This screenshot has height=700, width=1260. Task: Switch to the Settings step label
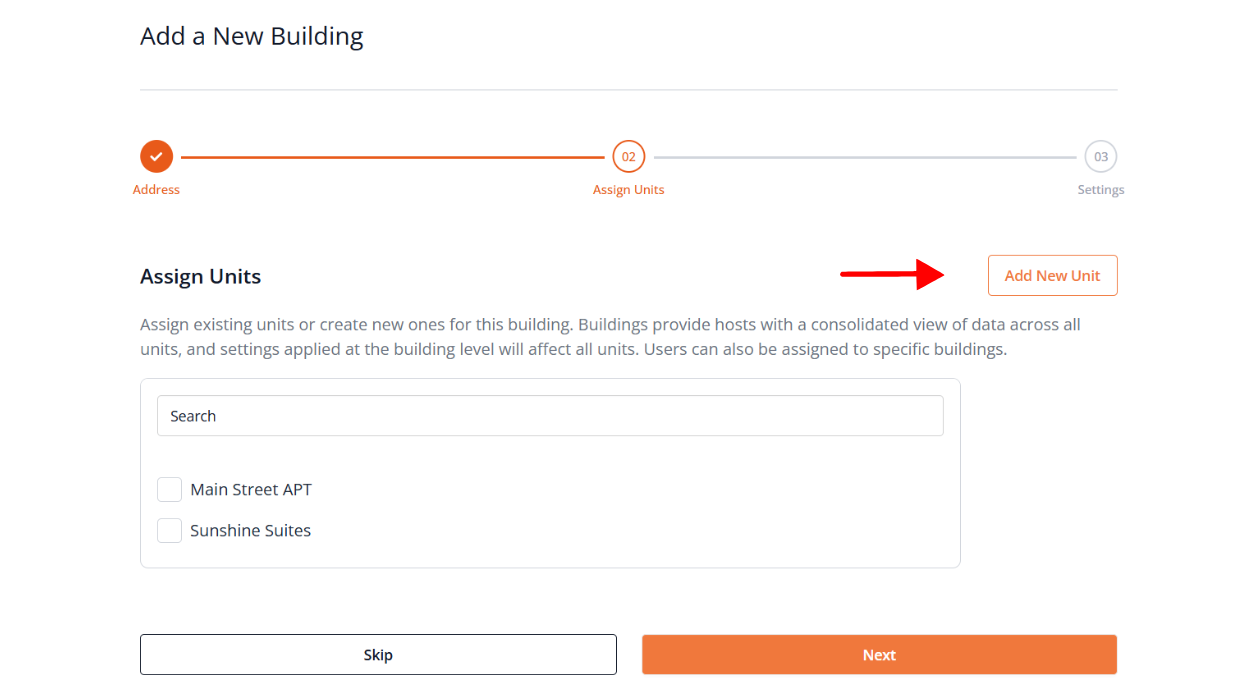tap(1101, 190)
